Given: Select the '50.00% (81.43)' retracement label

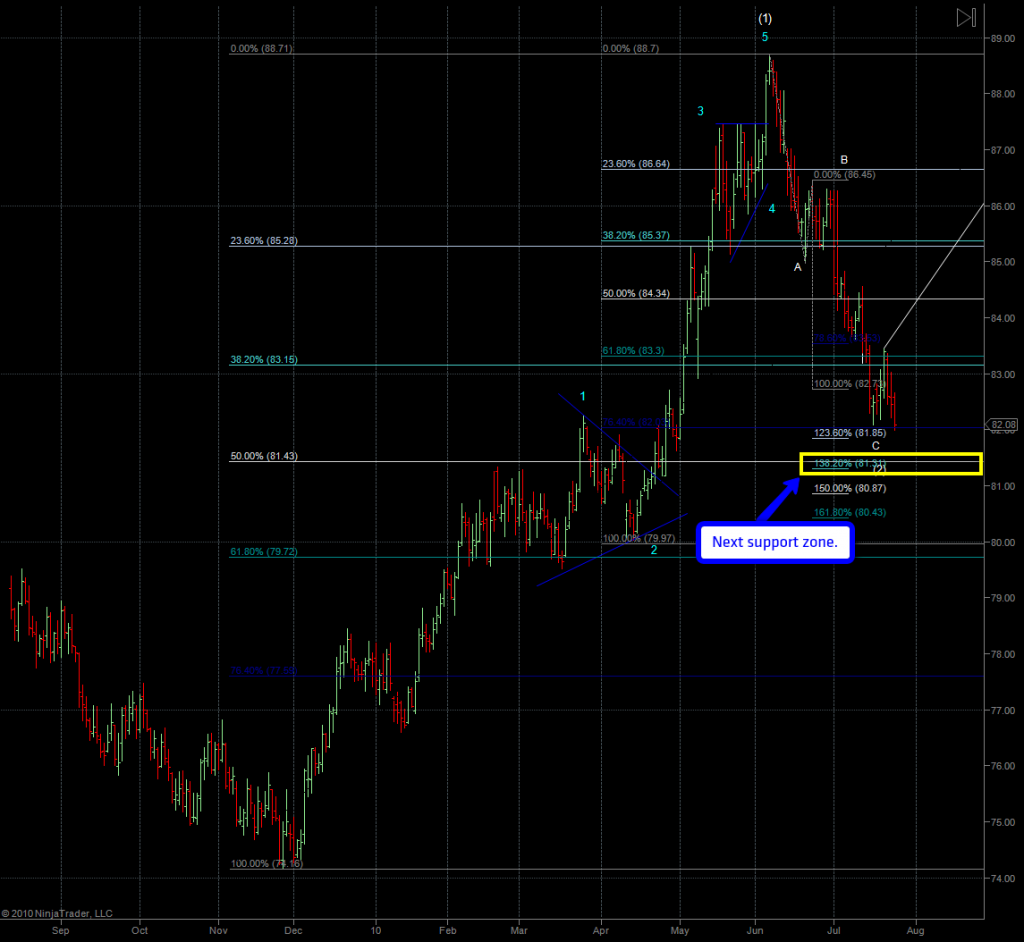Looking at the screenshot, I should click(x=264, y=456).
